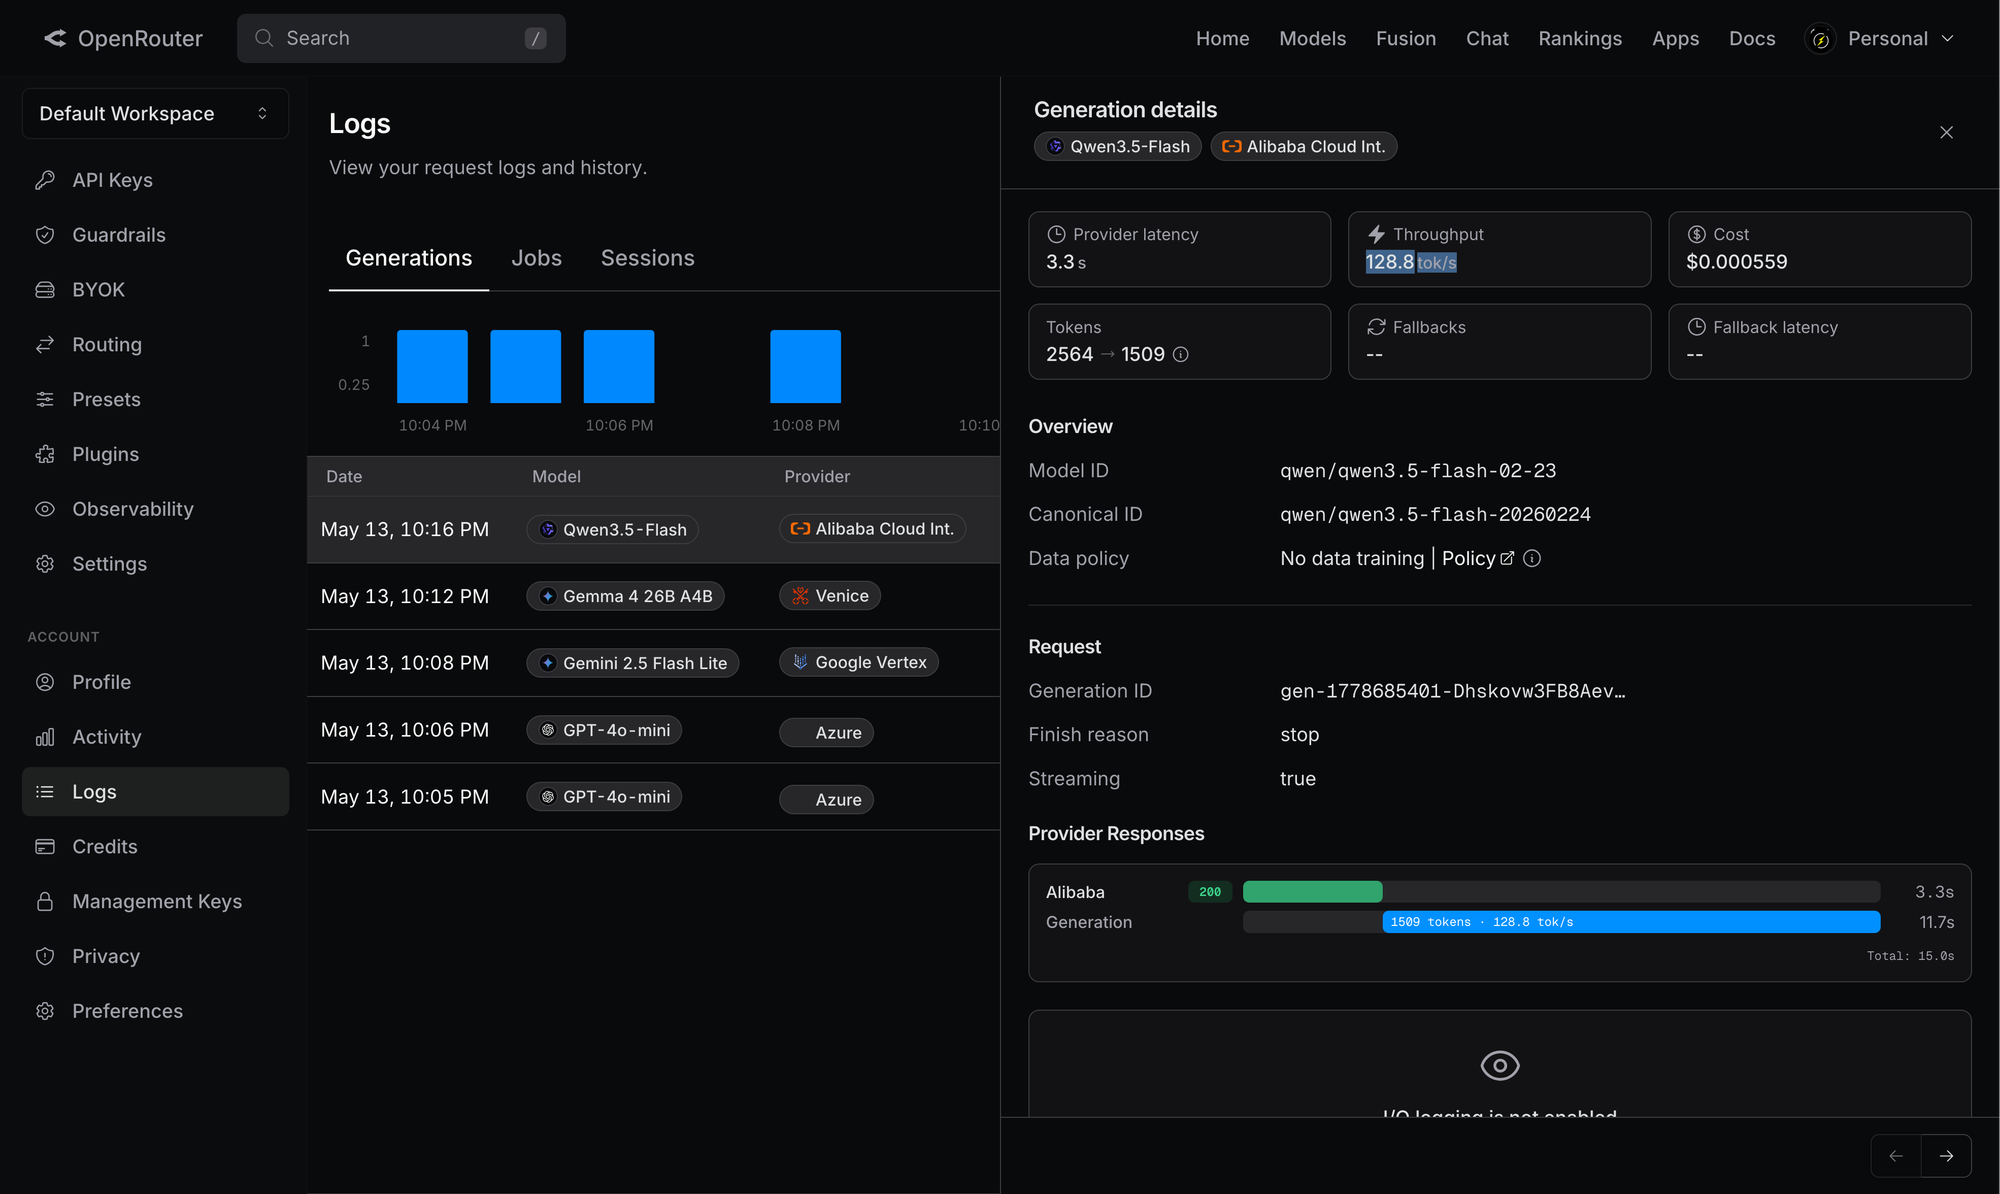This screenshot has height=1194, width=2000.
Task: Open Chat in top navigation
Action: [x=1487, y=38]
